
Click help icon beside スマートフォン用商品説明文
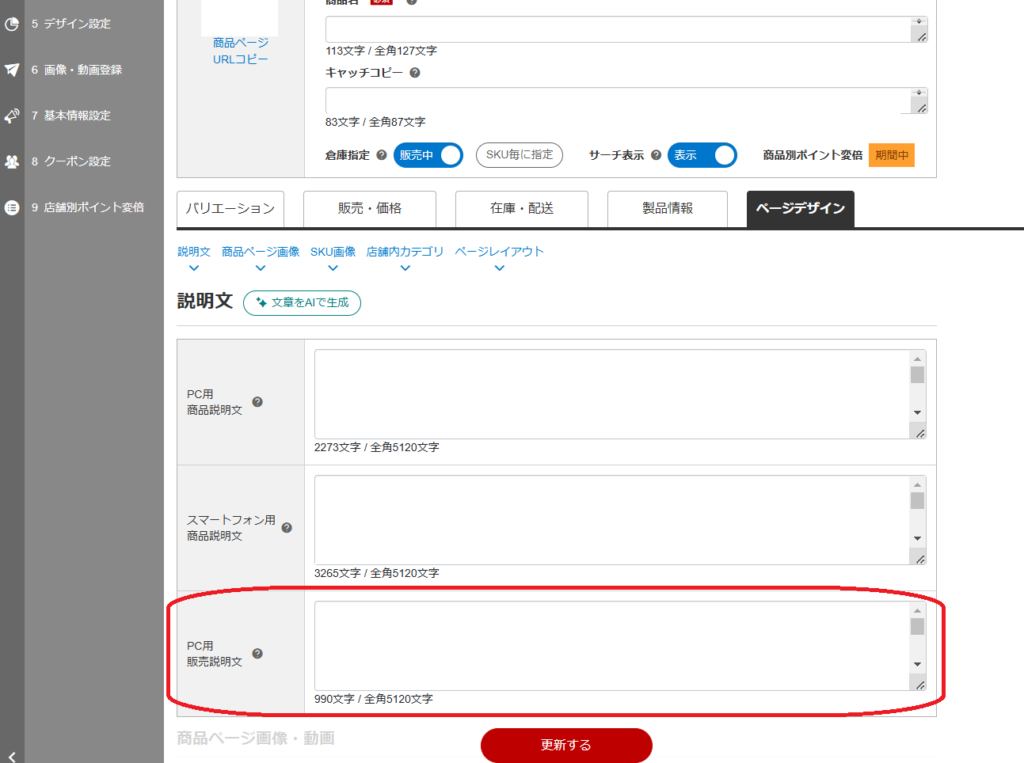287,528
